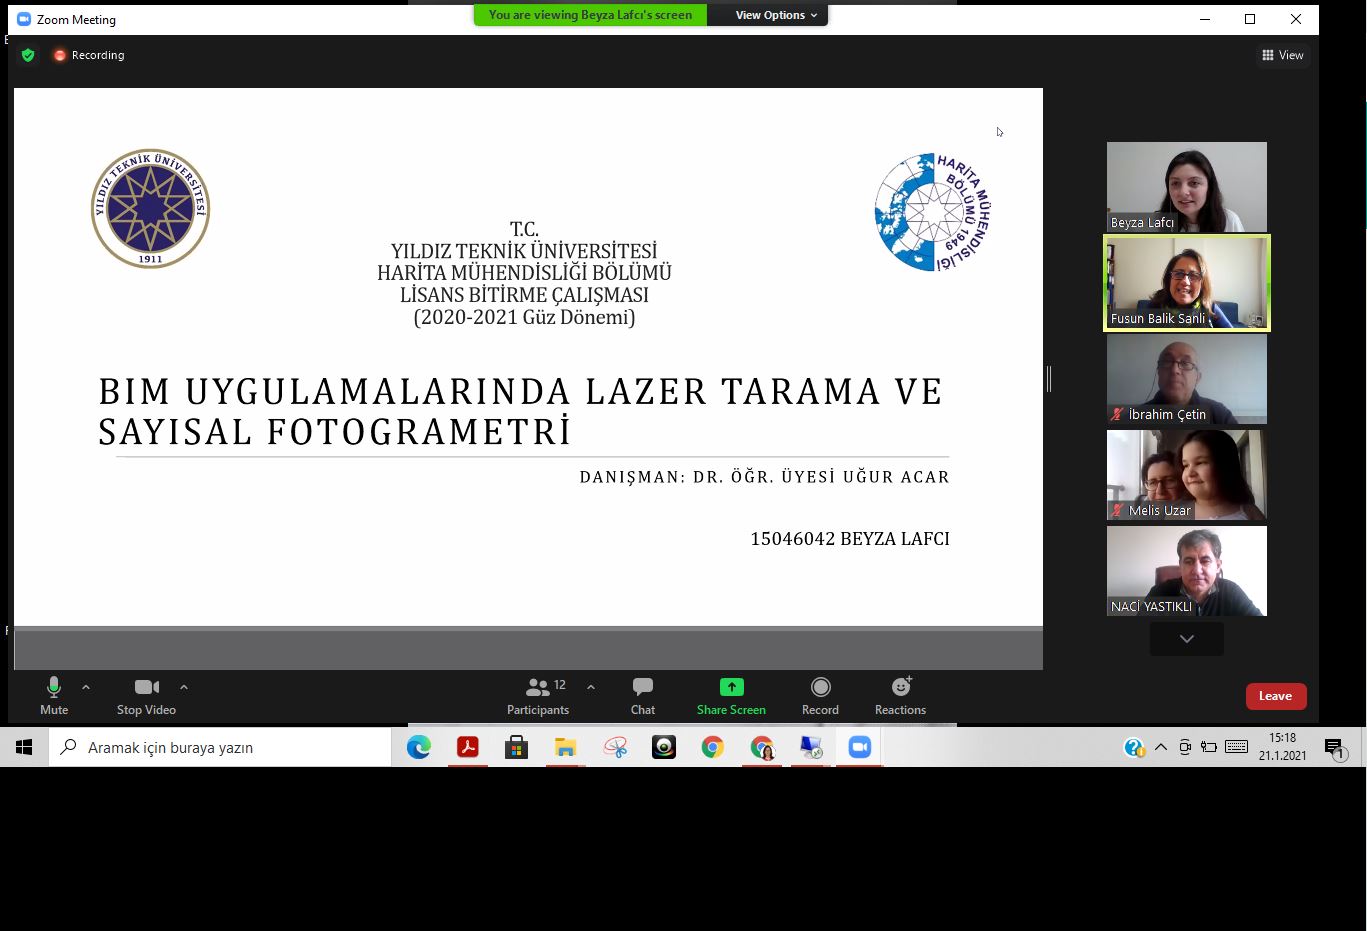
Task: Select NACİ YASTIKLI's video thumbnail
Action: click(x=1187, y=571)
